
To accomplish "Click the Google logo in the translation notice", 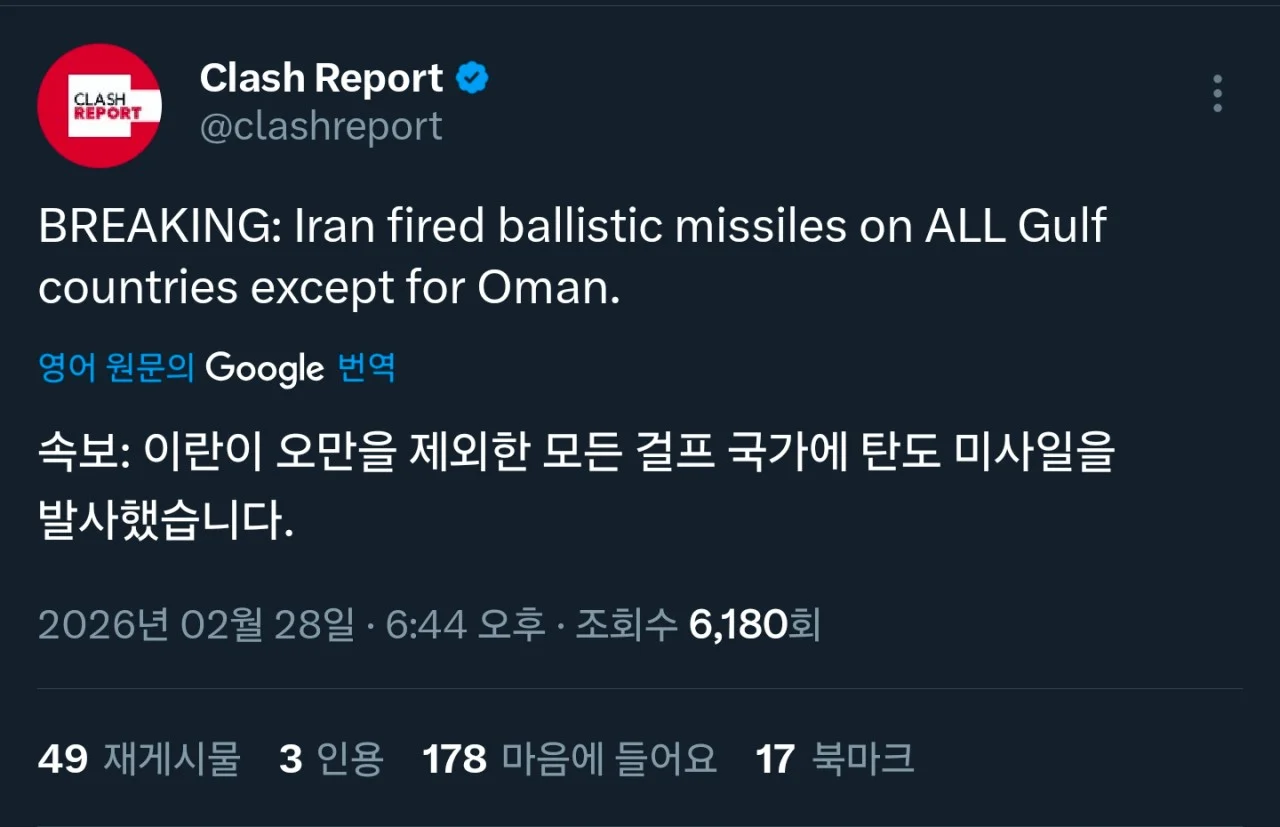I will 264,368.
